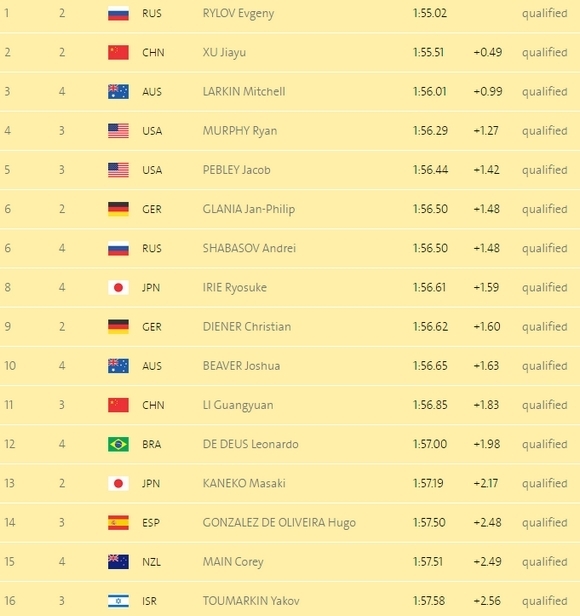Open BEAVER Joshua's athlete entry
The height and width of the screenshot is (616, 580).
point(241,366)
